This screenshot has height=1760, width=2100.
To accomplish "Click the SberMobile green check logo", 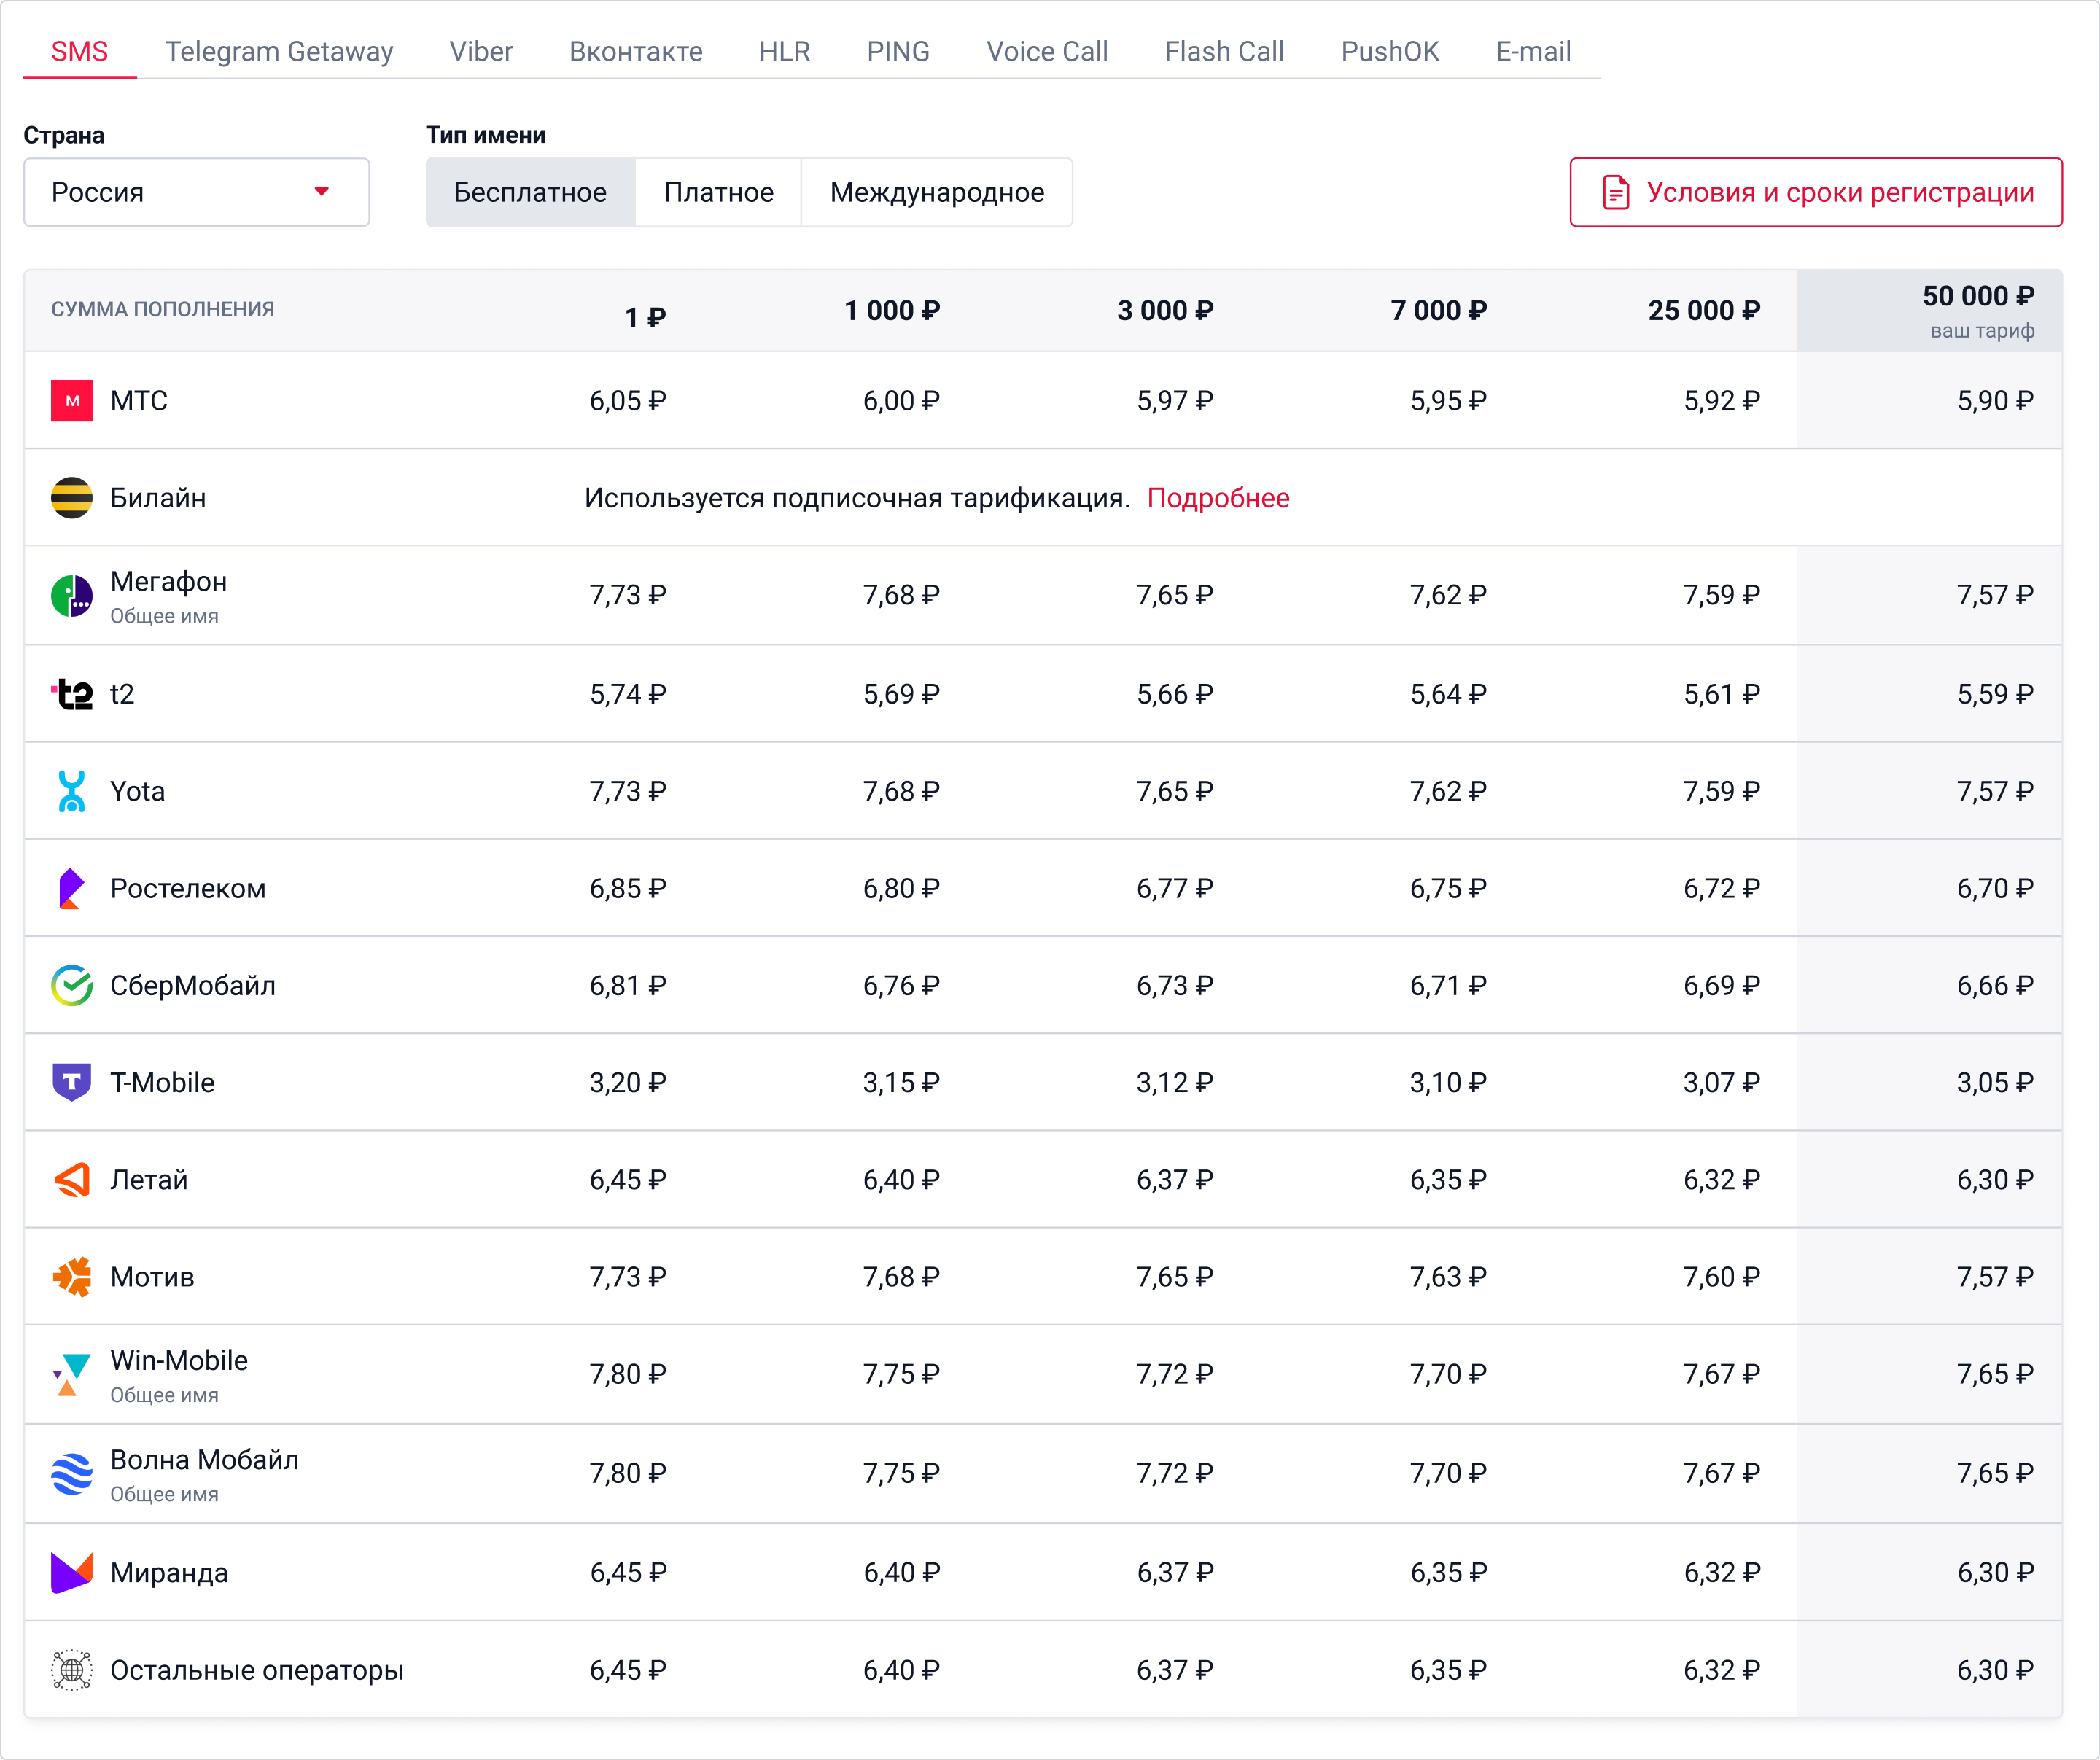I will pos(72,985).
